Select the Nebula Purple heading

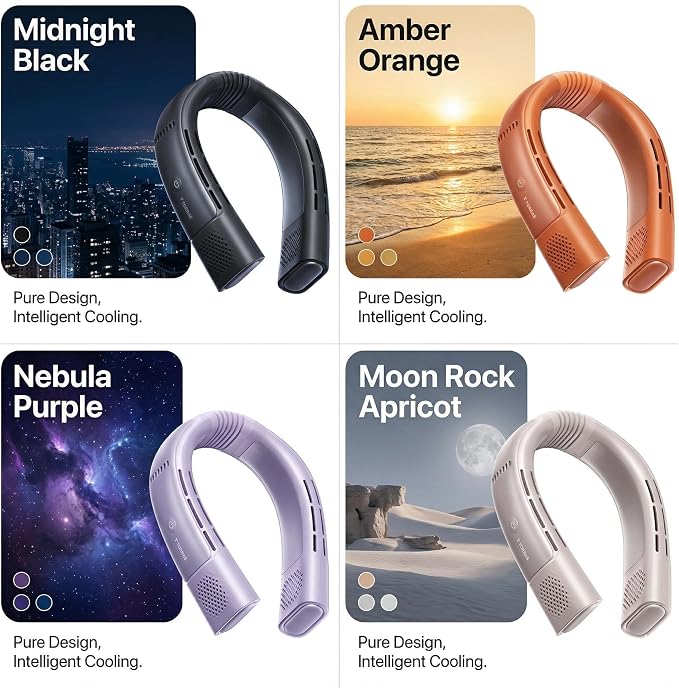tap(62, 392)
